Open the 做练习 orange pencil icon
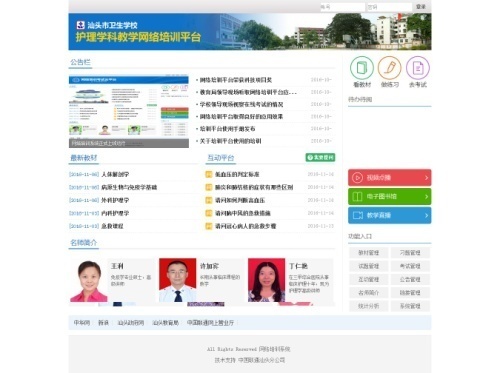This screenshot has width=500, height=373. click(389, 68)
